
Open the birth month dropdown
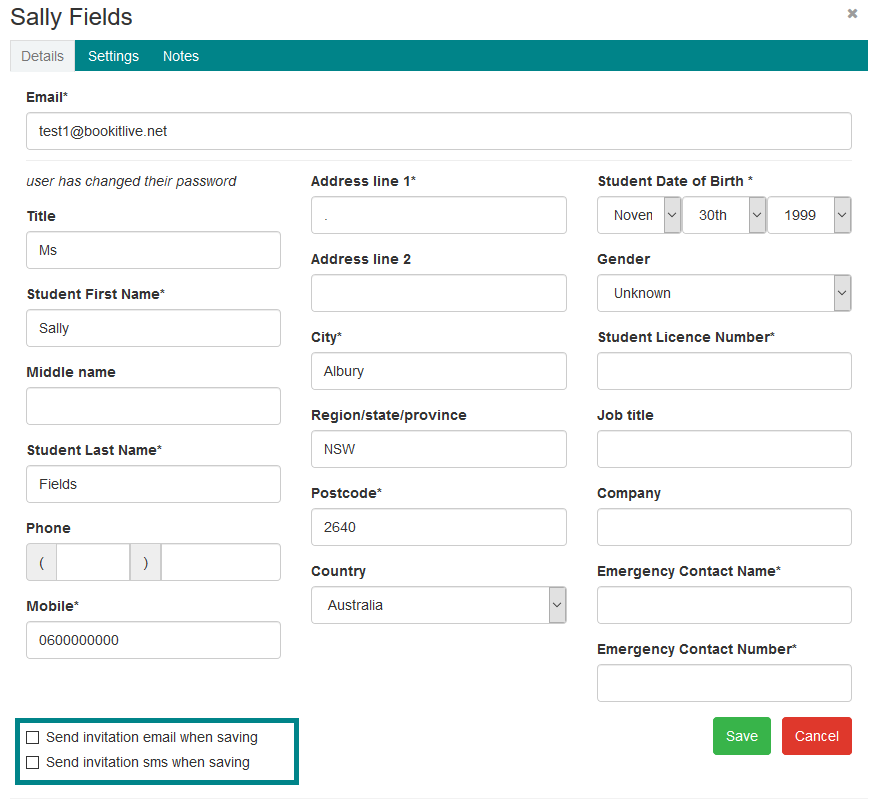point(639,215)
